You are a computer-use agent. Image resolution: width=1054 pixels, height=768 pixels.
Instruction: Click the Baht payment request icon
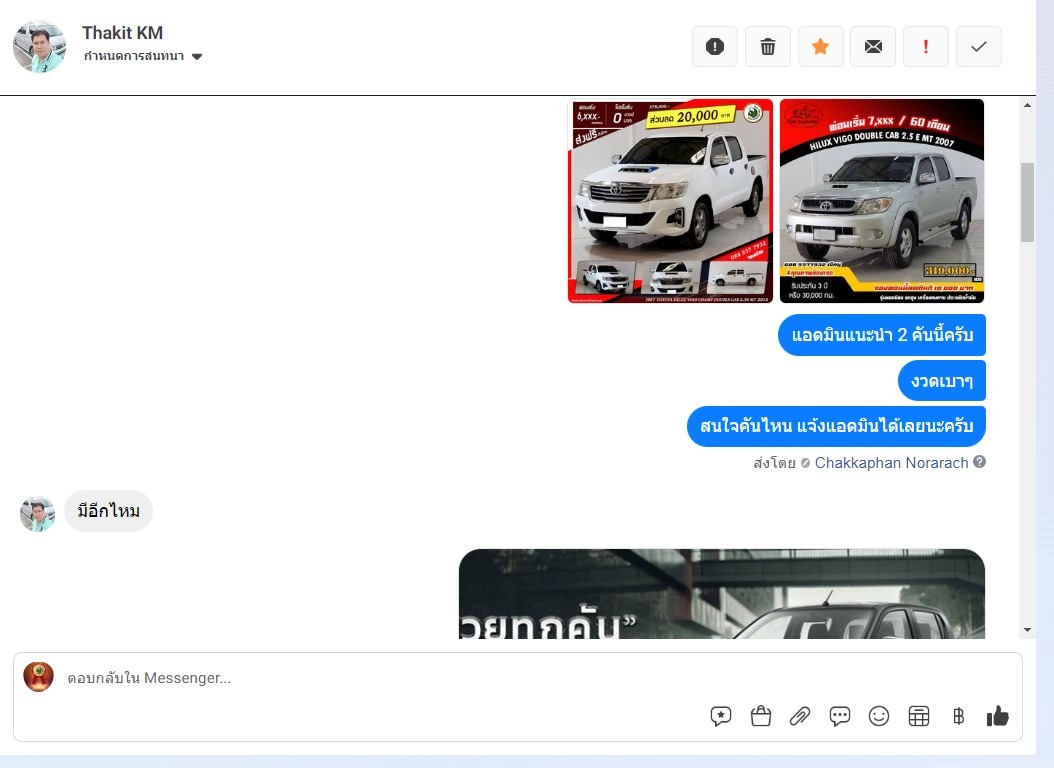959,716
